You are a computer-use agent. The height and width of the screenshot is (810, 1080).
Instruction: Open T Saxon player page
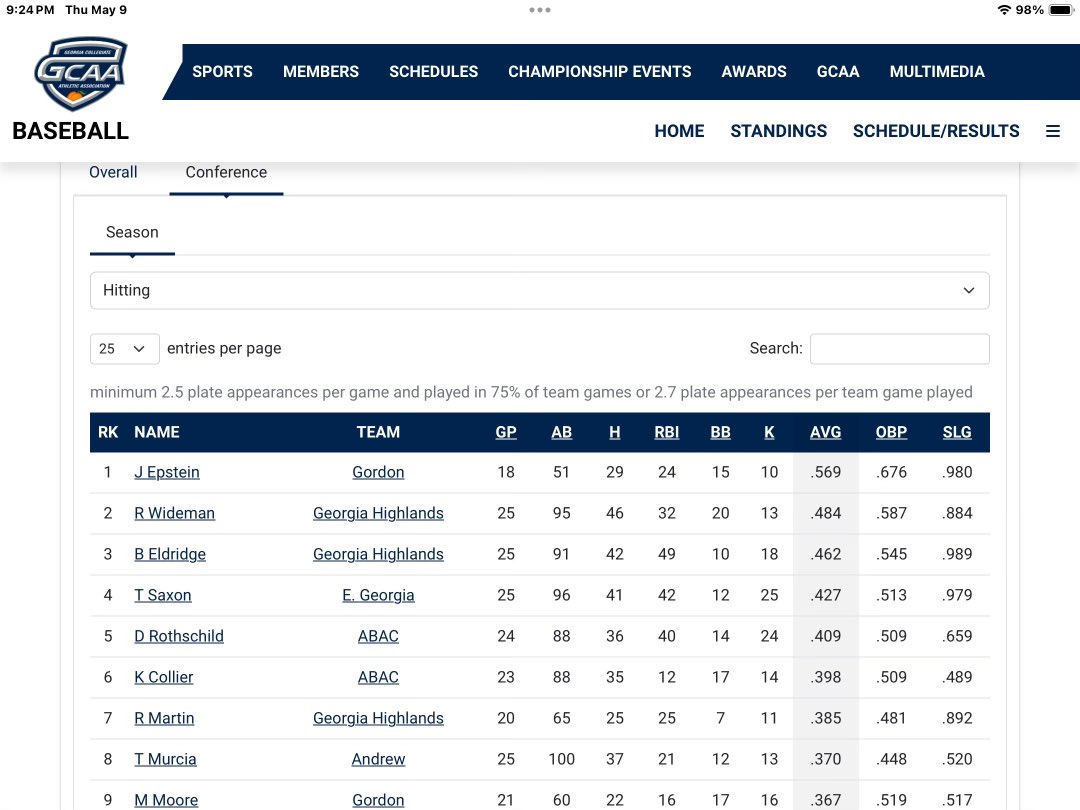coord(163,595)
